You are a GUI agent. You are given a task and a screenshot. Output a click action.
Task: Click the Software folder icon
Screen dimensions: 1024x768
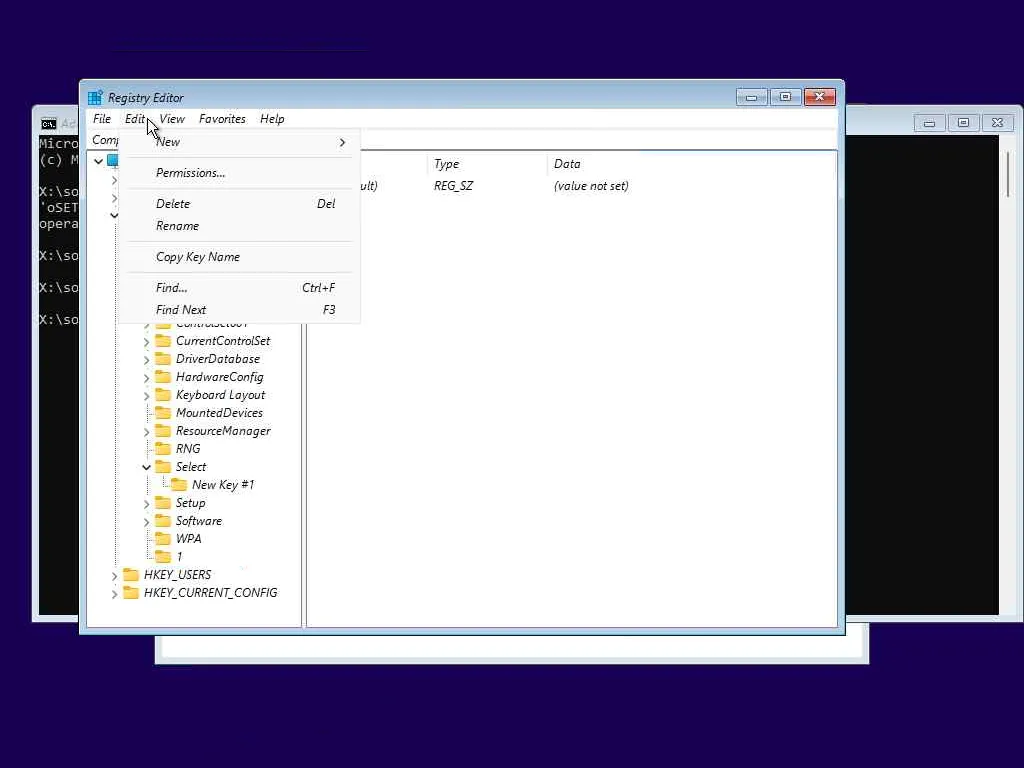163,520
